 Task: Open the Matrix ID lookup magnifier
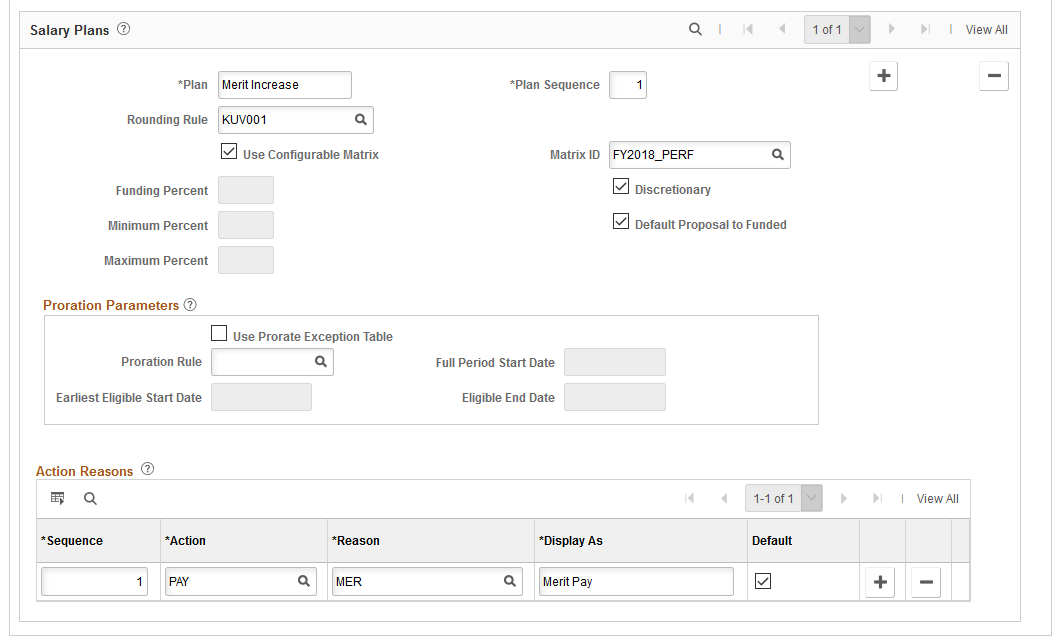point(778,155)
